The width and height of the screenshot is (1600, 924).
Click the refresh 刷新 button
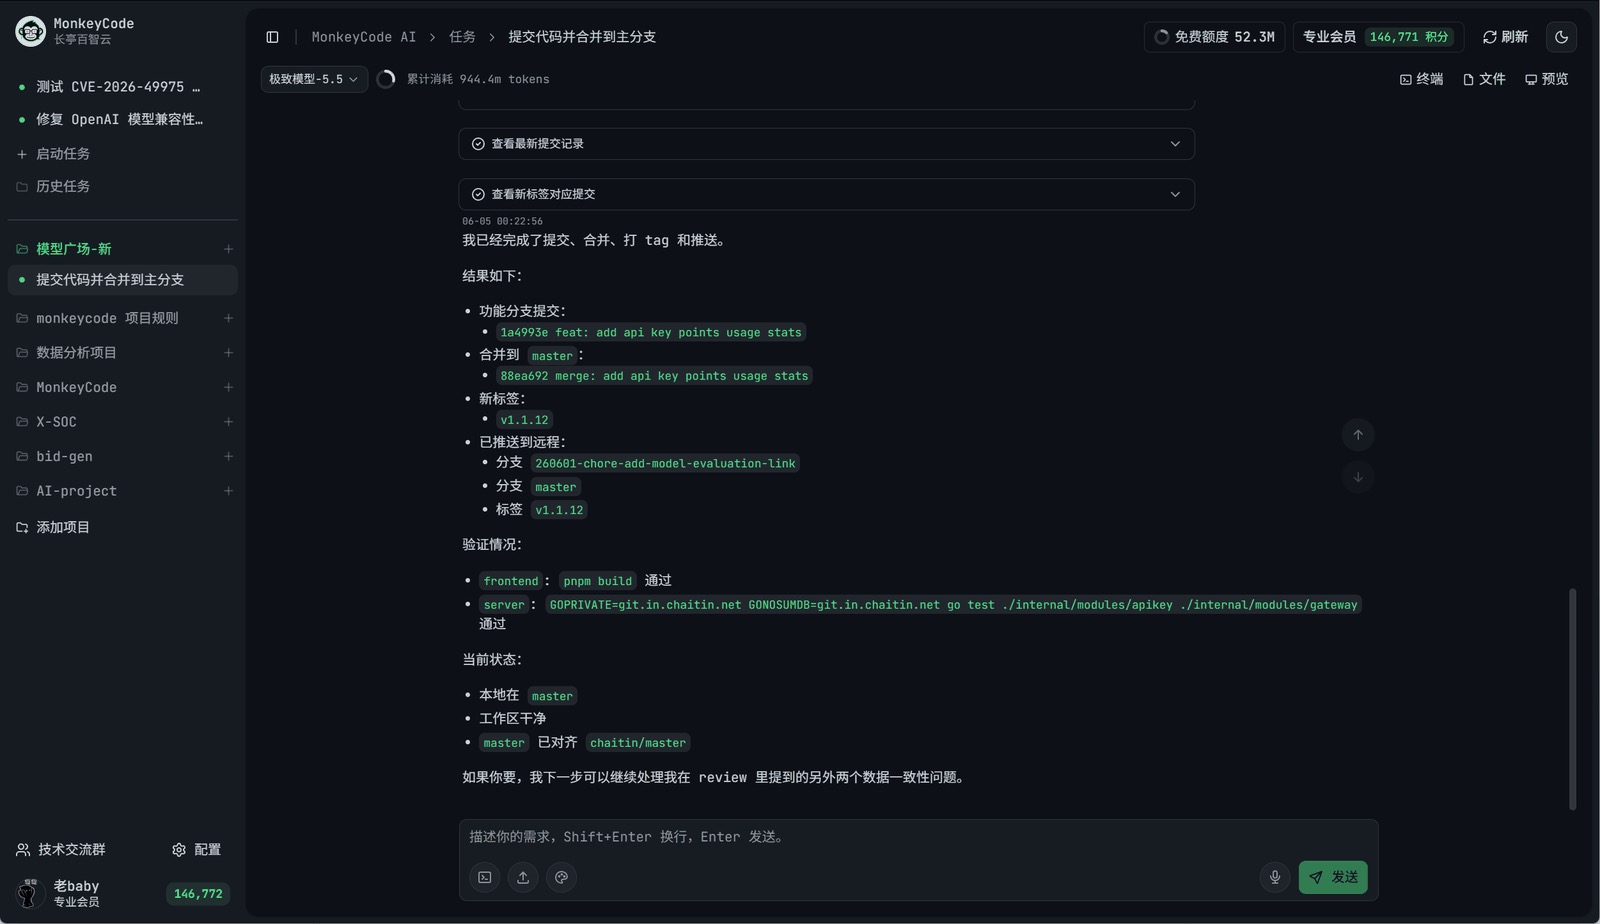click(x=1505, y=37)
